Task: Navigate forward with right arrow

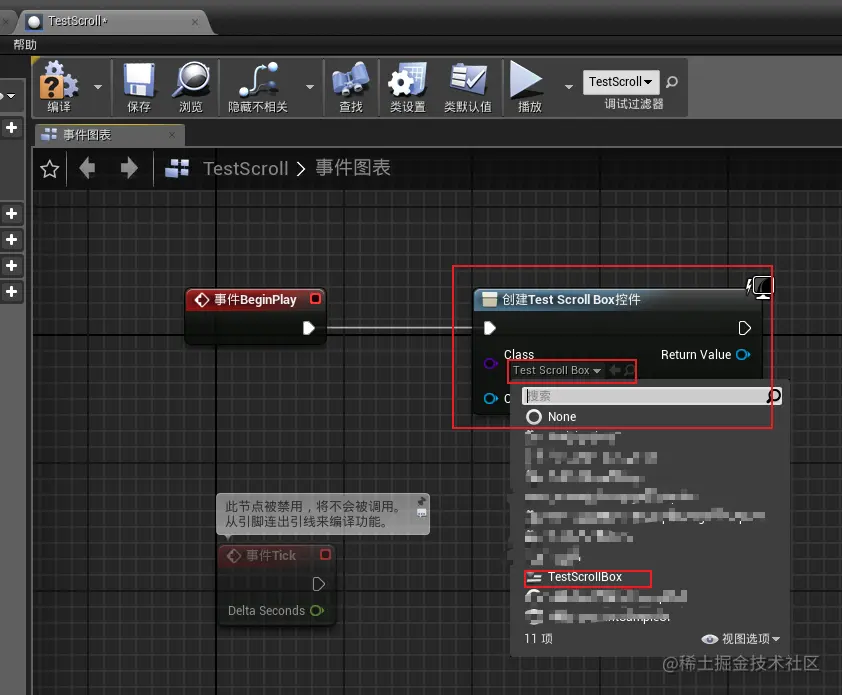Action: (129, 168)
